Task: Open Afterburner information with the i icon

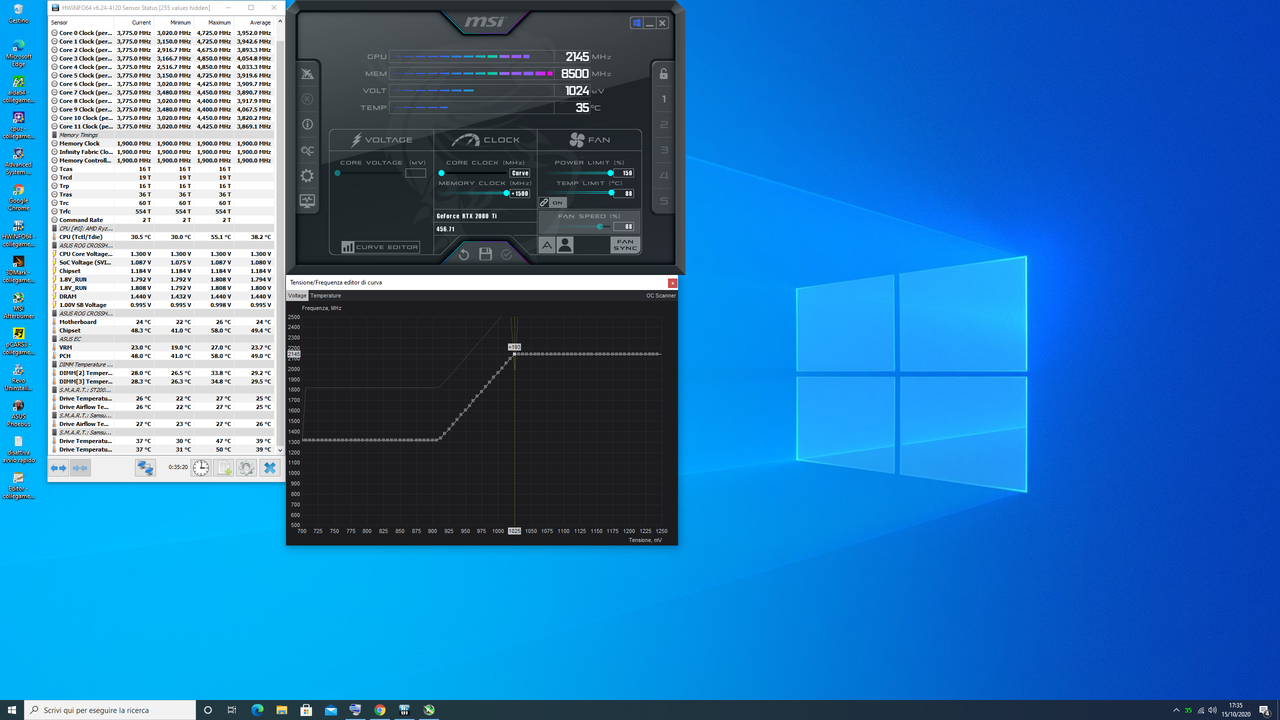Action: coord(307,124)
